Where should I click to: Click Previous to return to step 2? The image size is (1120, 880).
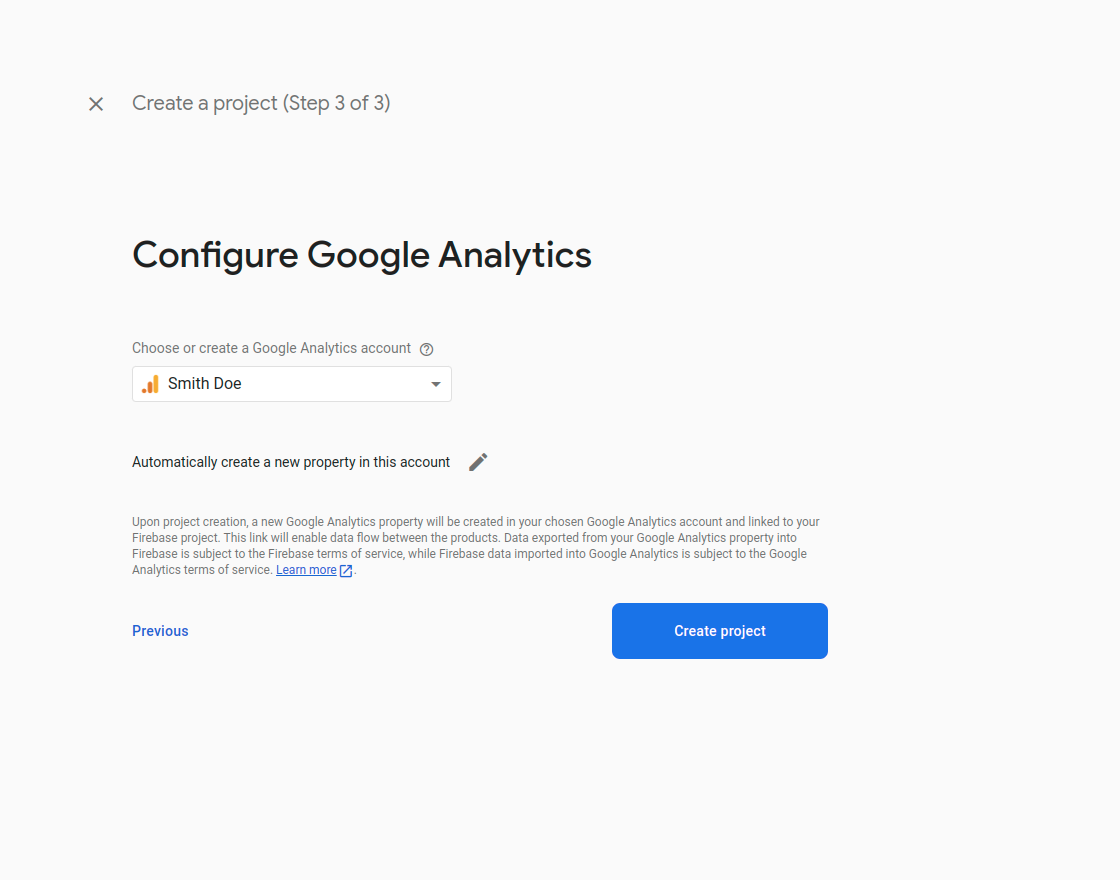[x=160, y=630]
